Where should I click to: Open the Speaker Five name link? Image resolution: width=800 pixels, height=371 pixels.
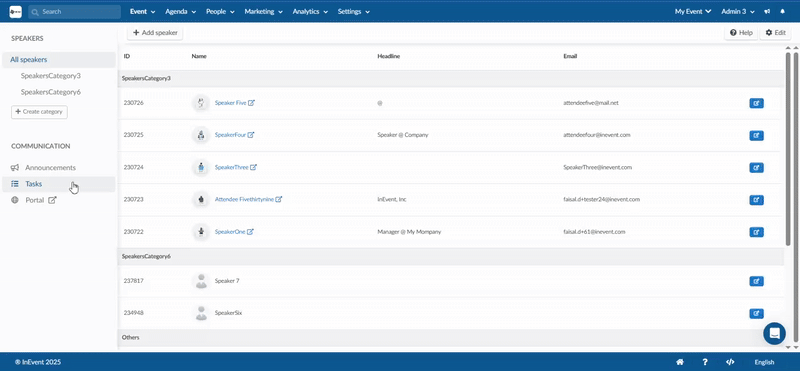tap(231, 103)
